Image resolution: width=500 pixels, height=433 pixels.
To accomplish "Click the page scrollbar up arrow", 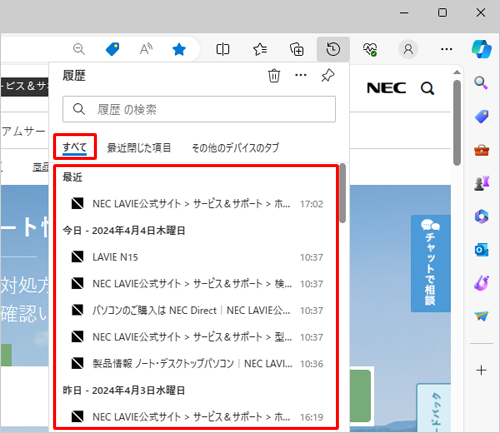I will pyautogui.click(x=457, y=72).
